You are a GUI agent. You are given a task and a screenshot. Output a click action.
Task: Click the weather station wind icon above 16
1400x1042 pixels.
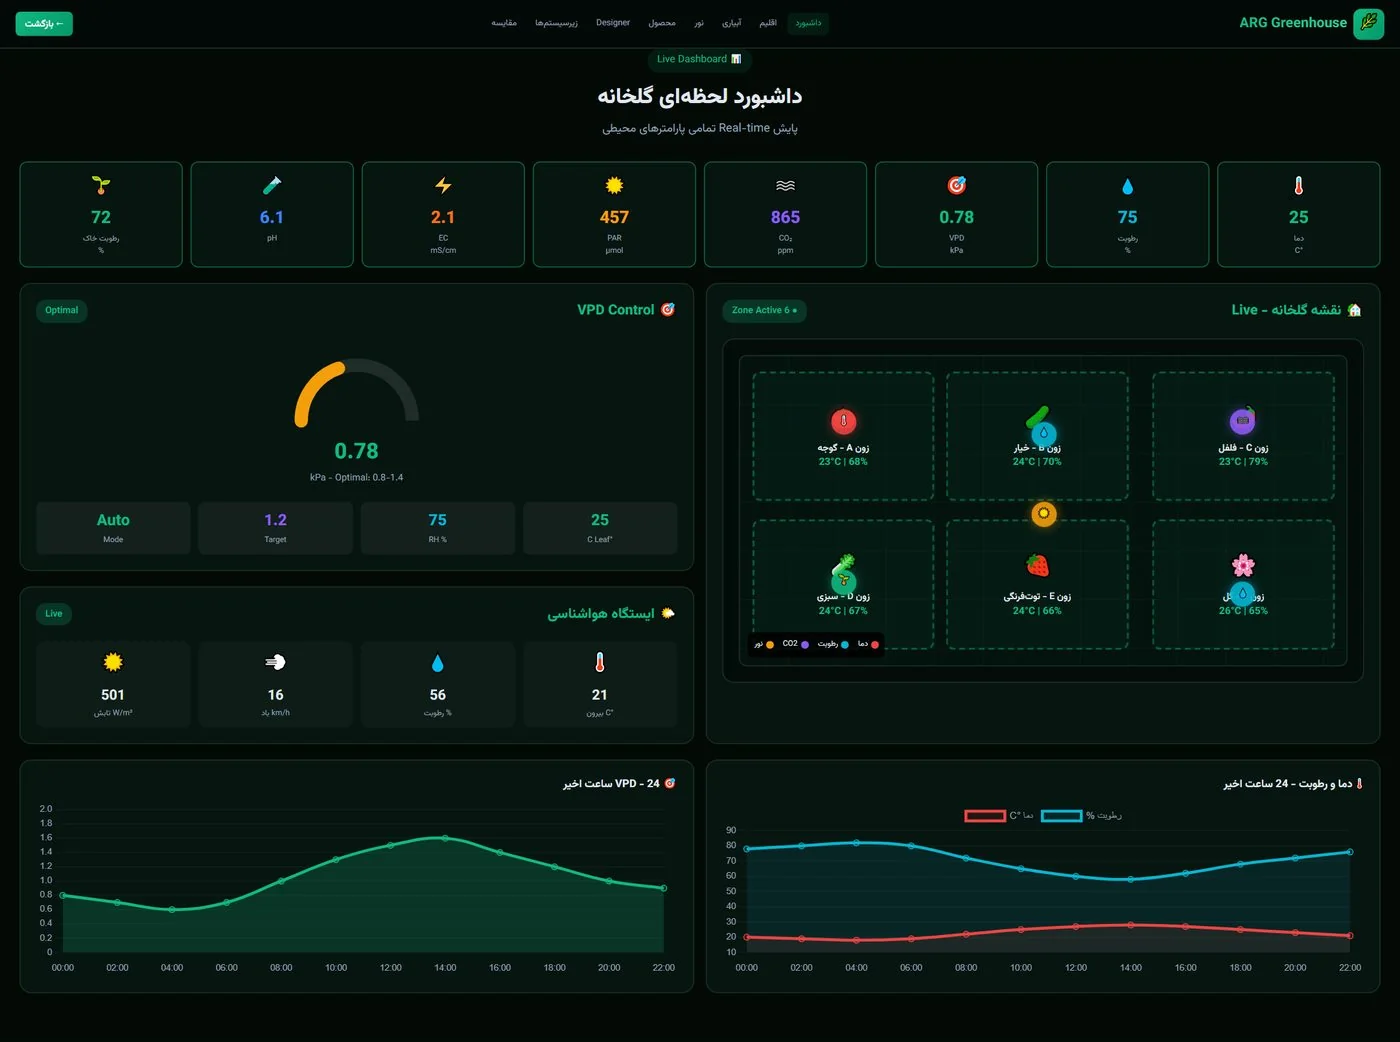pyautogui.click(x=275, y=662)
